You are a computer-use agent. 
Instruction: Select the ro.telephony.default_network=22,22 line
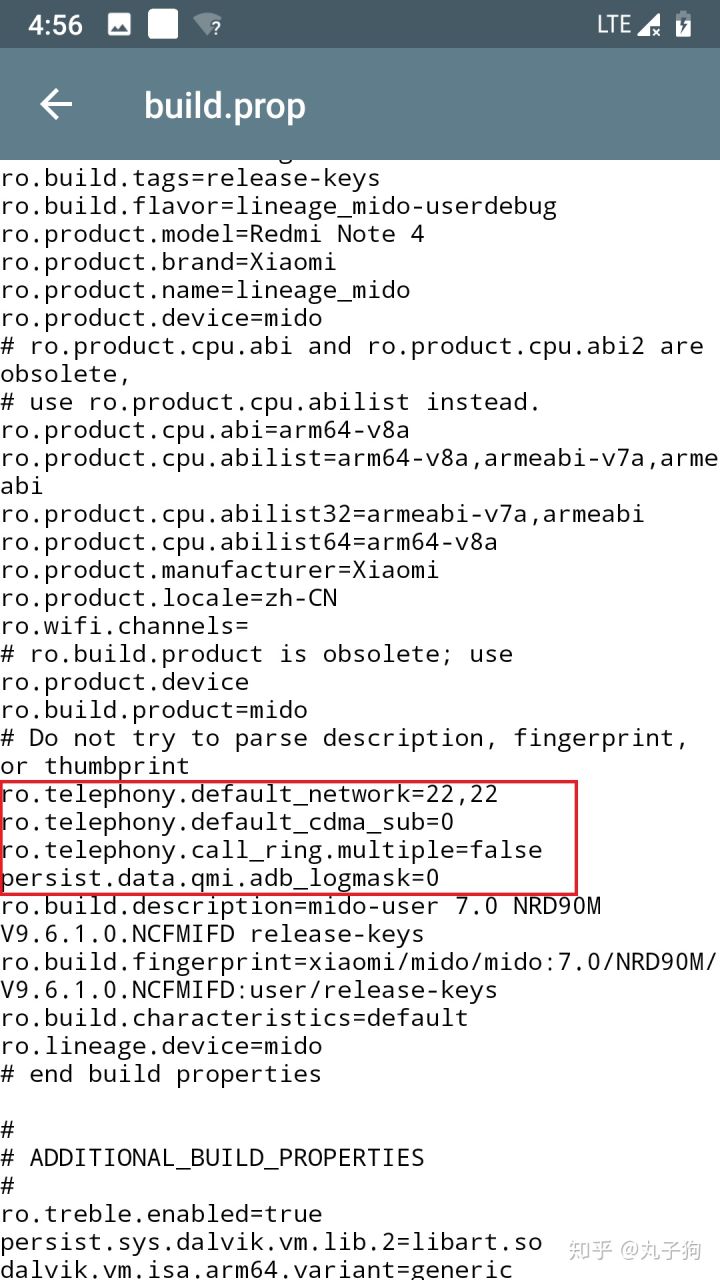coord(249,794)
